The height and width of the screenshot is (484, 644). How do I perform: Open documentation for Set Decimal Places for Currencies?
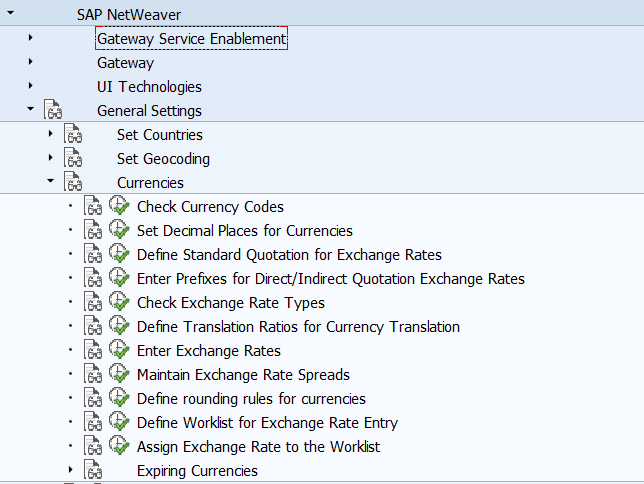click(93, 229)
